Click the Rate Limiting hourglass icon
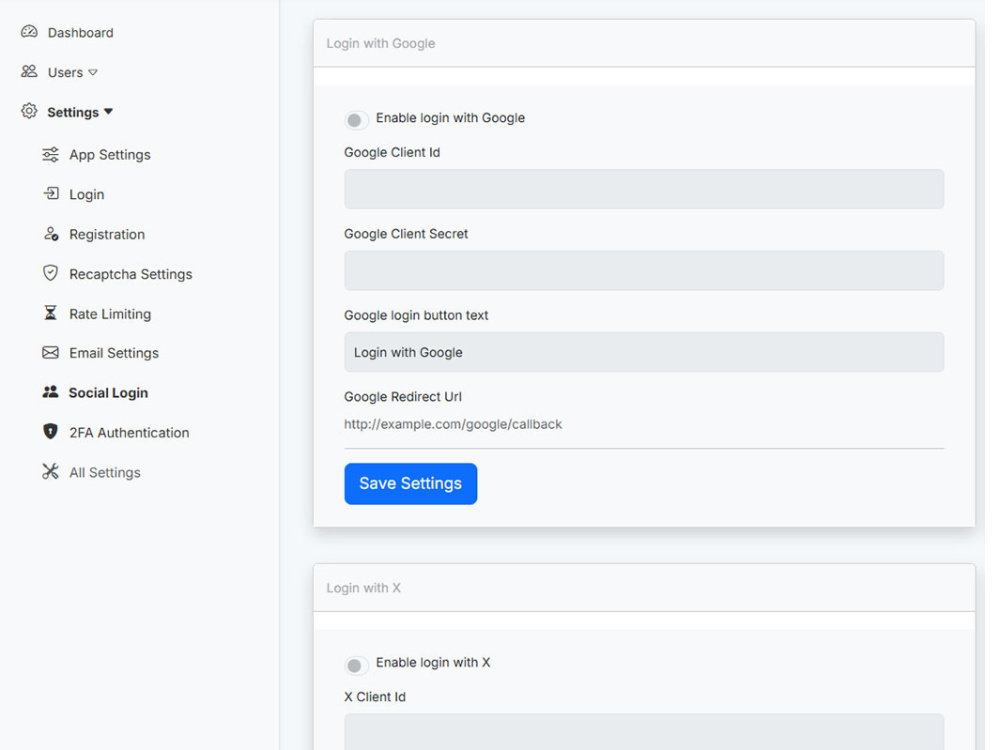1000x750 pixels. coord(50,312)
